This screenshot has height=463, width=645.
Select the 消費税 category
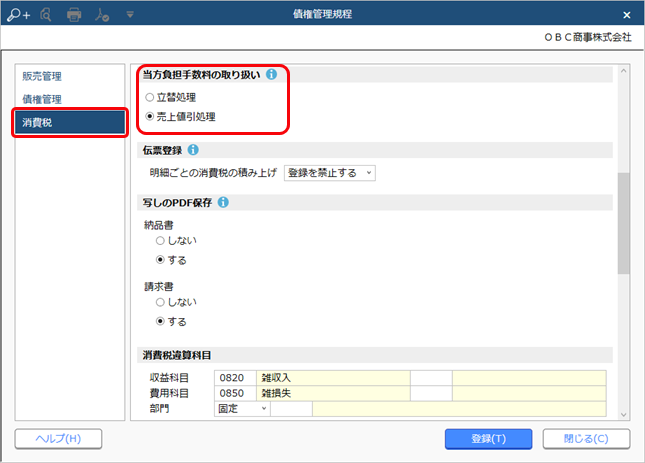pyautogui.click(x=70, y=123)
